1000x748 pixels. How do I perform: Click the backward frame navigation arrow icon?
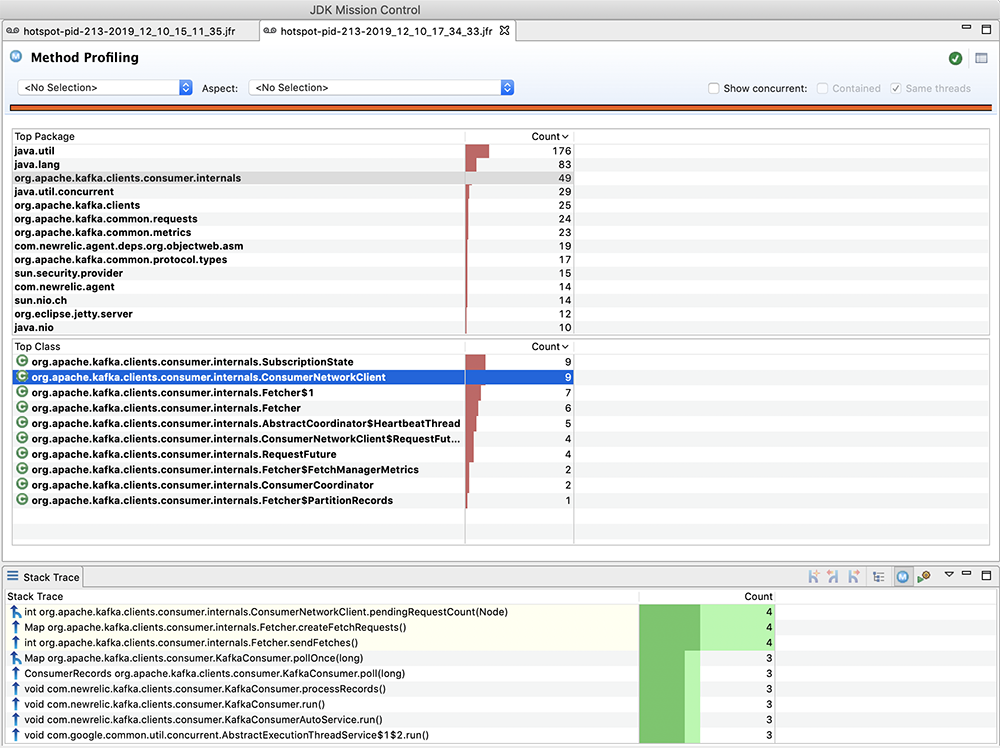[832, 576]
